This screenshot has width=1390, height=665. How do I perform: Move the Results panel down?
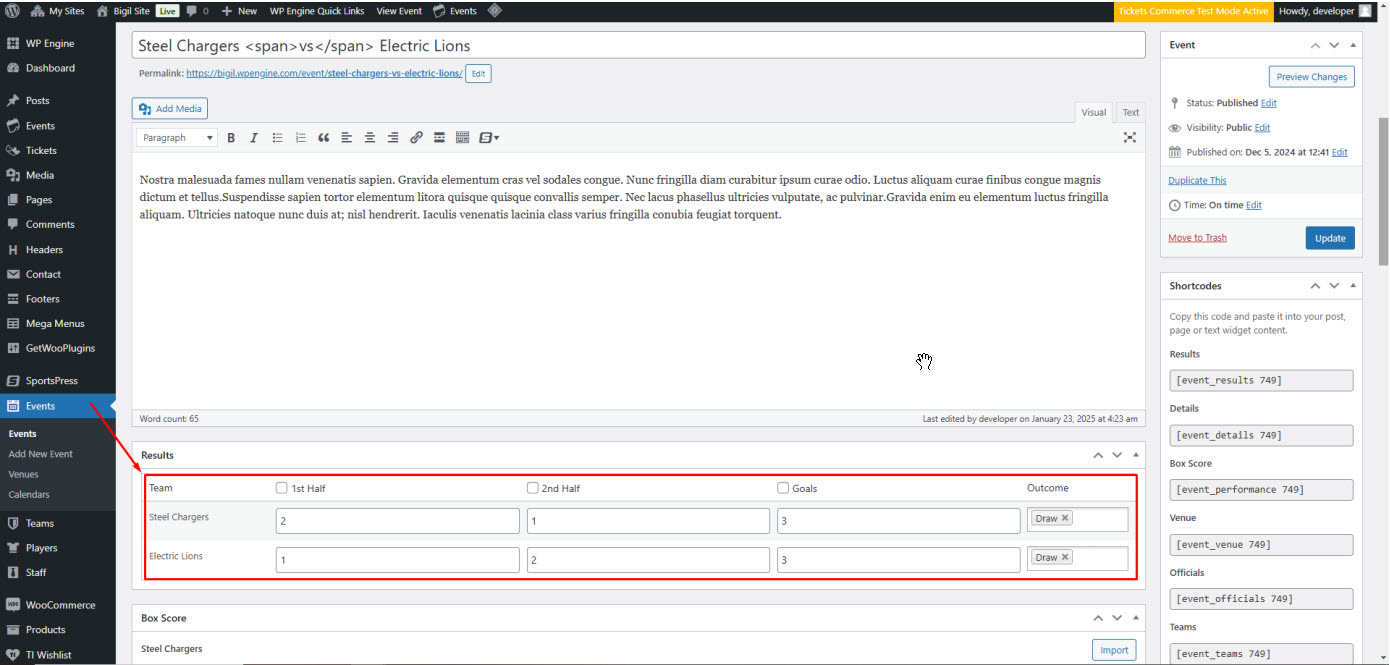(x=1117, y=455)
